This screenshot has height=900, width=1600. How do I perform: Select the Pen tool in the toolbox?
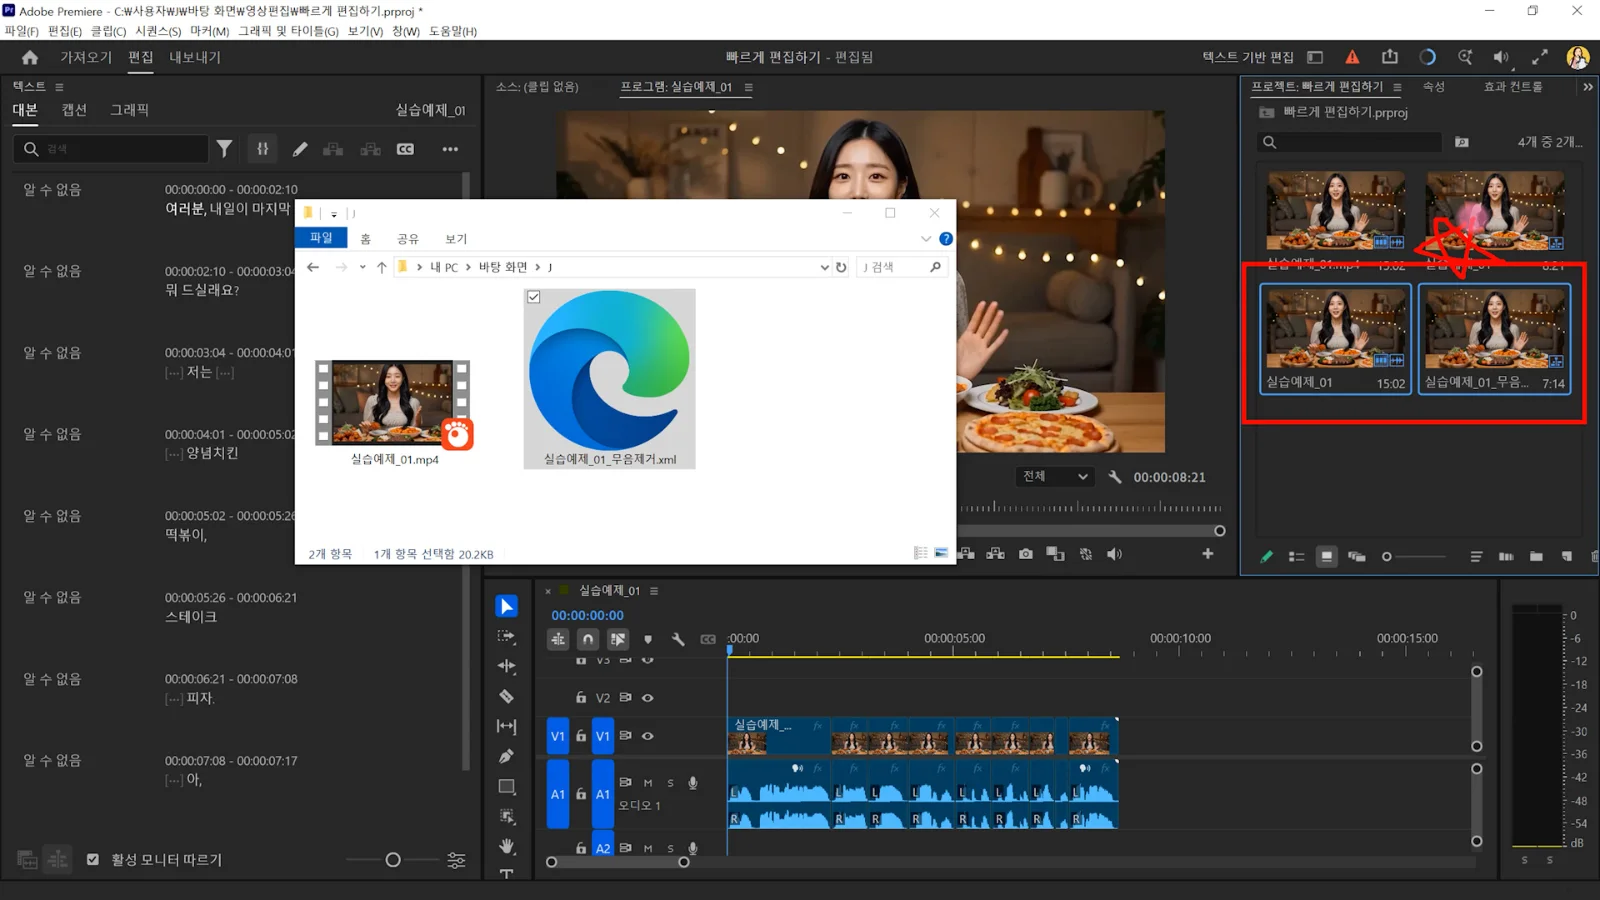pos(507,756)
